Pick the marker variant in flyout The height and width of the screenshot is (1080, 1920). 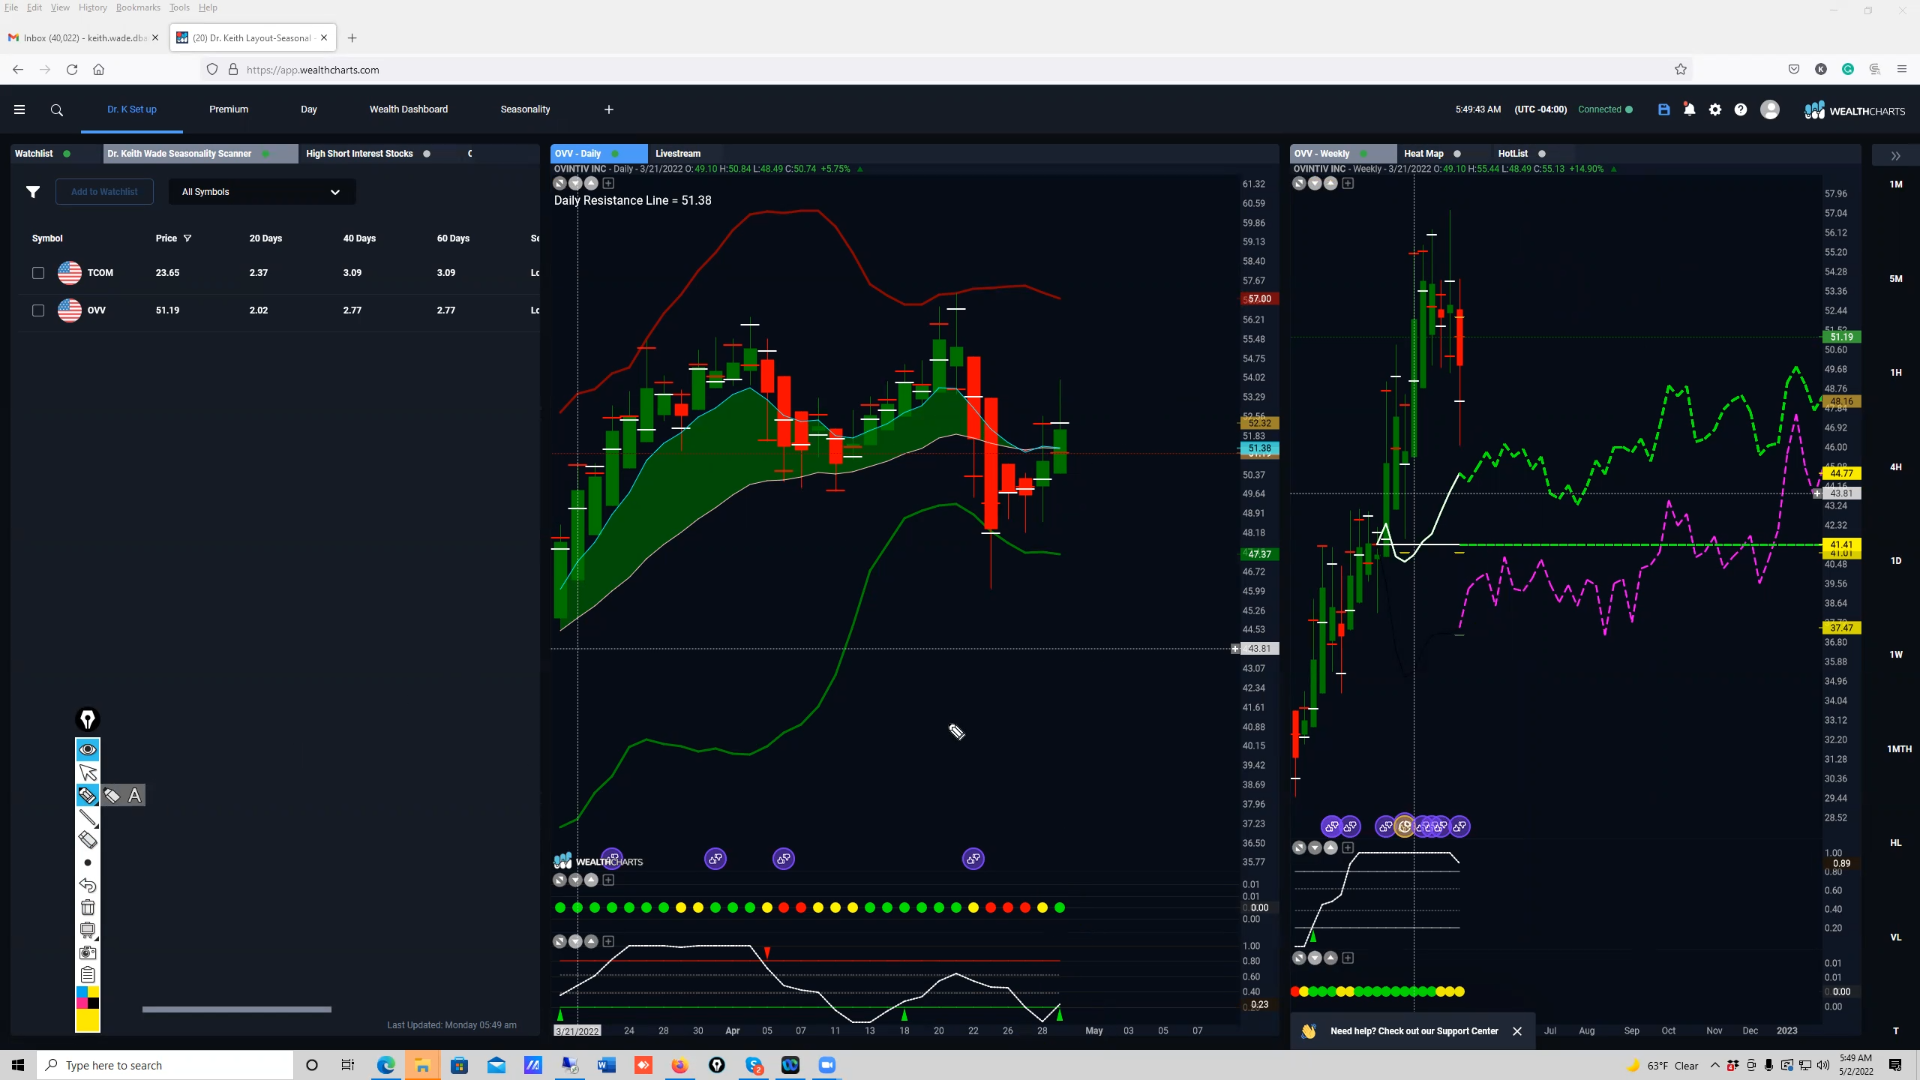[112, 795]
